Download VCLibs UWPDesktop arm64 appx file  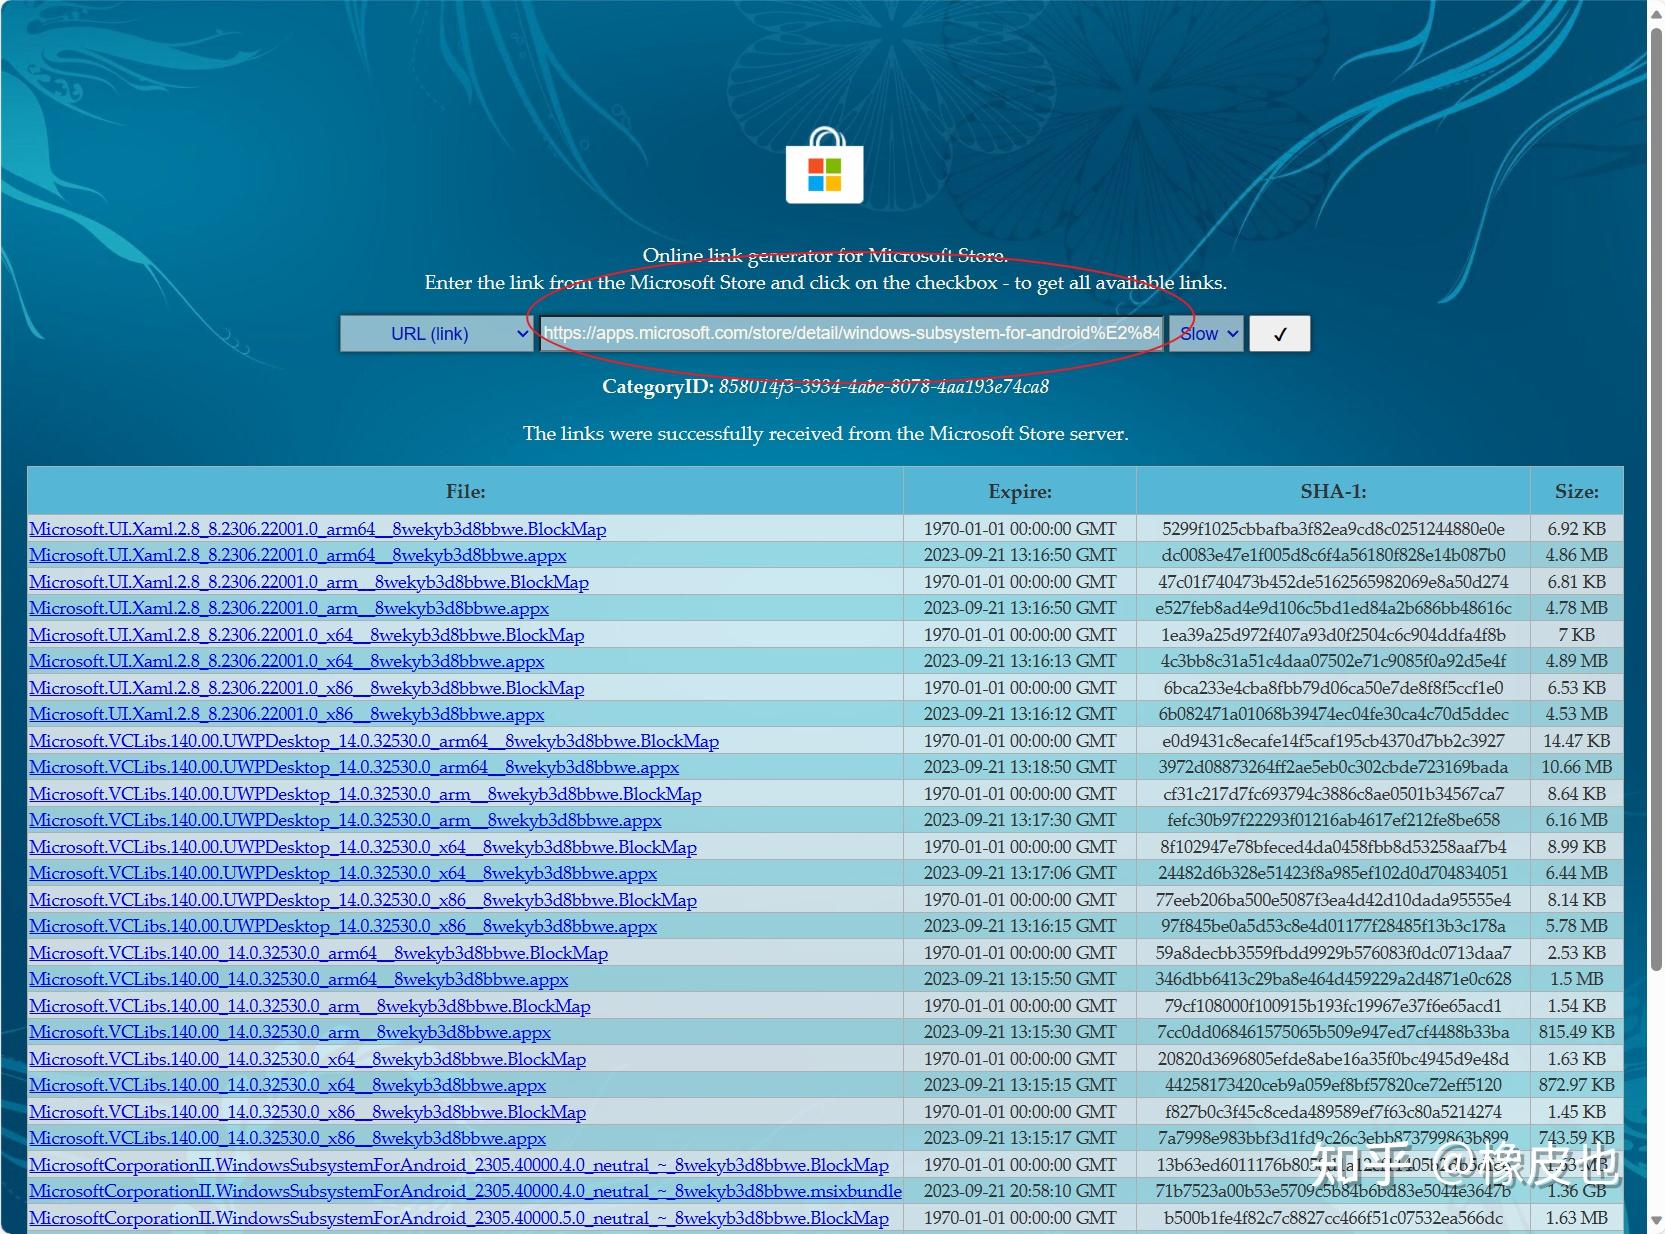[x=354, y=767]
